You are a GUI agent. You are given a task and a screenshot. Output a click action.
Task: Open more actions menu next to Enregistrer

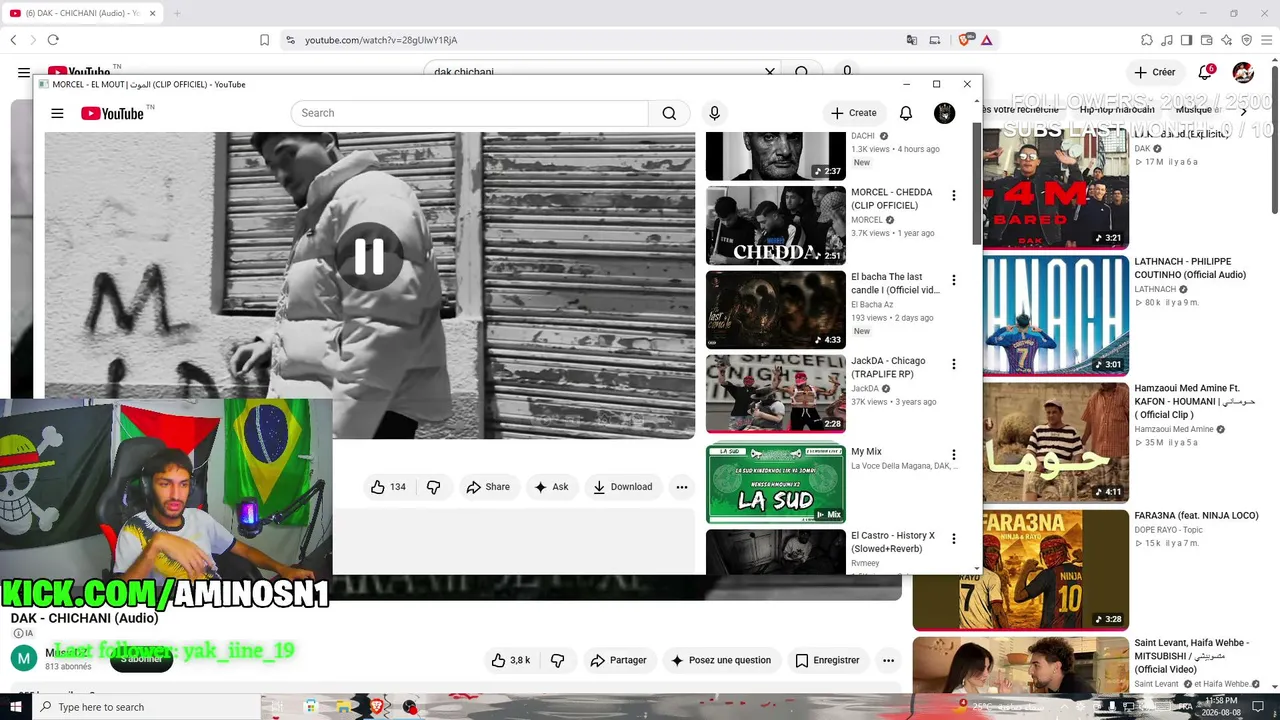(888, 660)
